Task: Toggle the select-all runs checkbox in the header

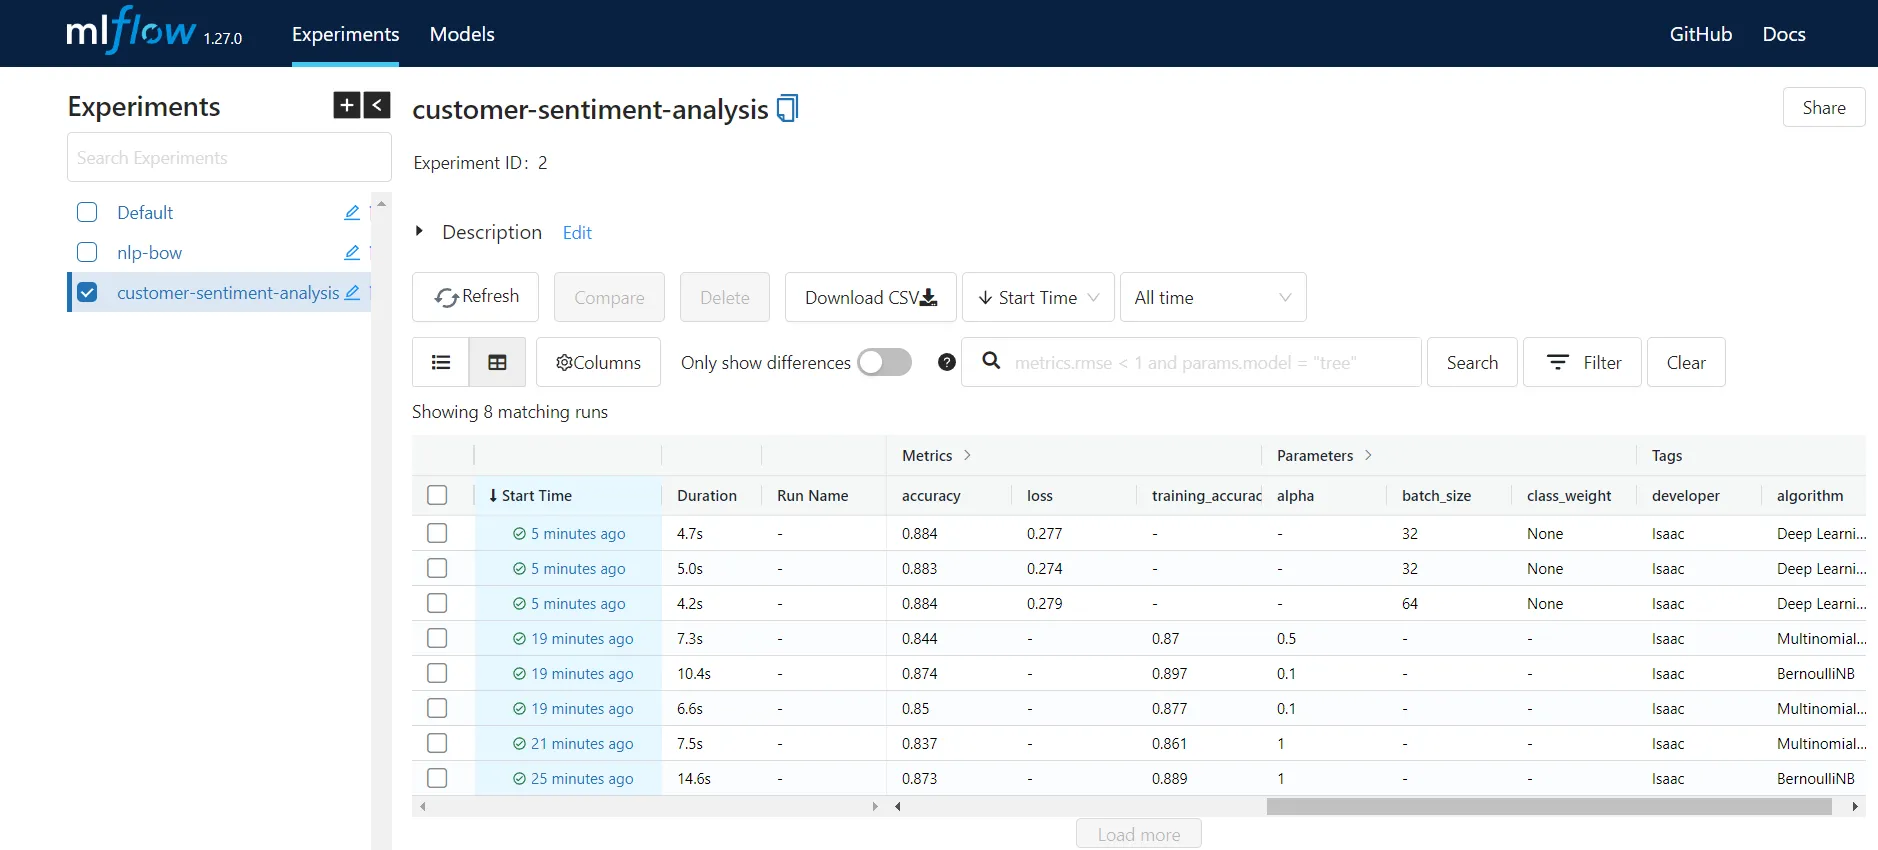Action: (437, 495)
